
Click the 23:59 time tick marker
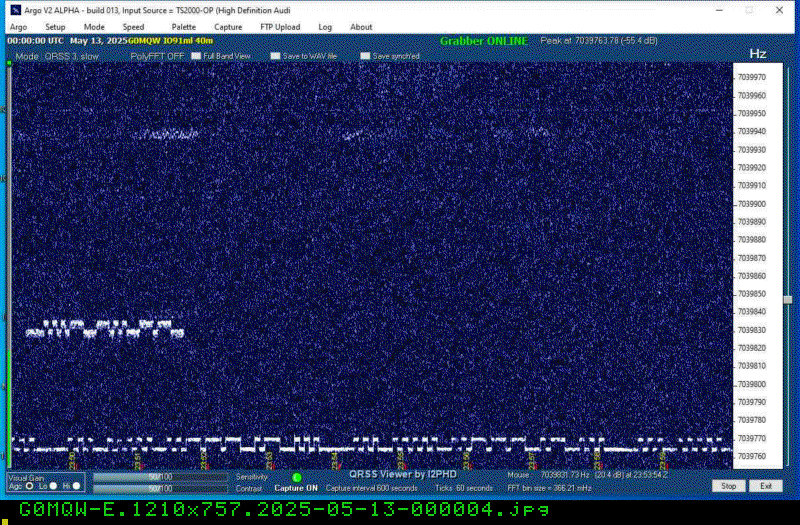[x=663, y=460]
